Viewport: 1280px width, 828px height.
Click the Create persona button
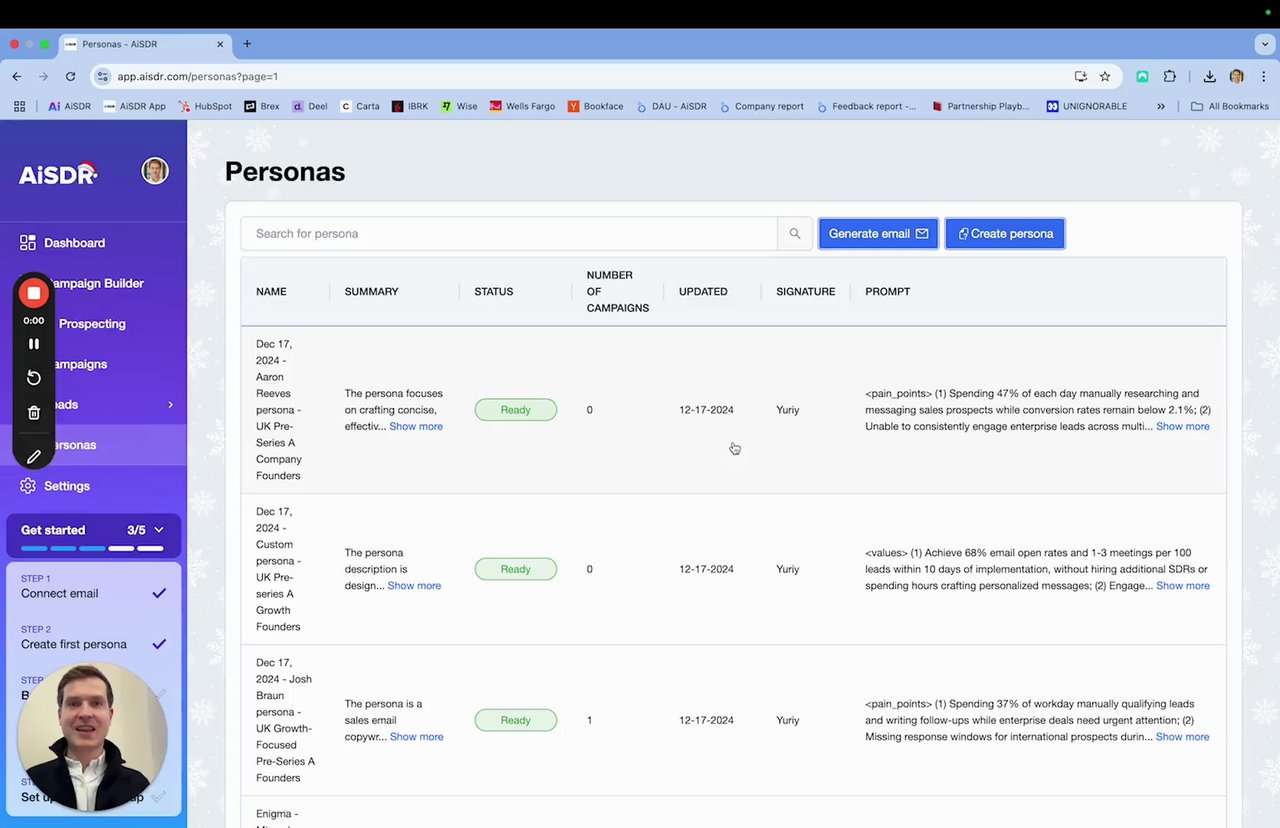[x=1005, y=234]
